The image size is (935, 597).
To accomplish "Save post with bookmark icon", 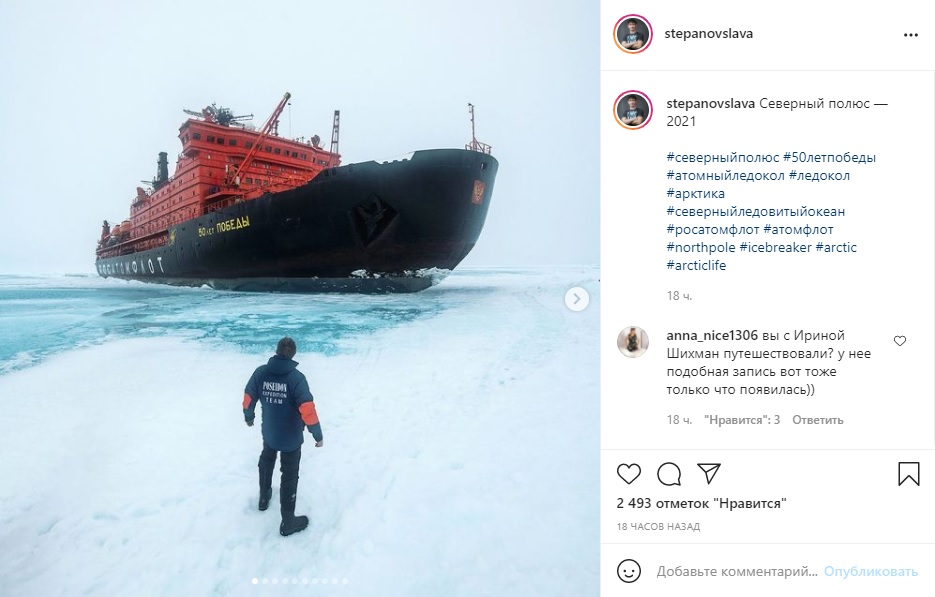I will 908,474.
